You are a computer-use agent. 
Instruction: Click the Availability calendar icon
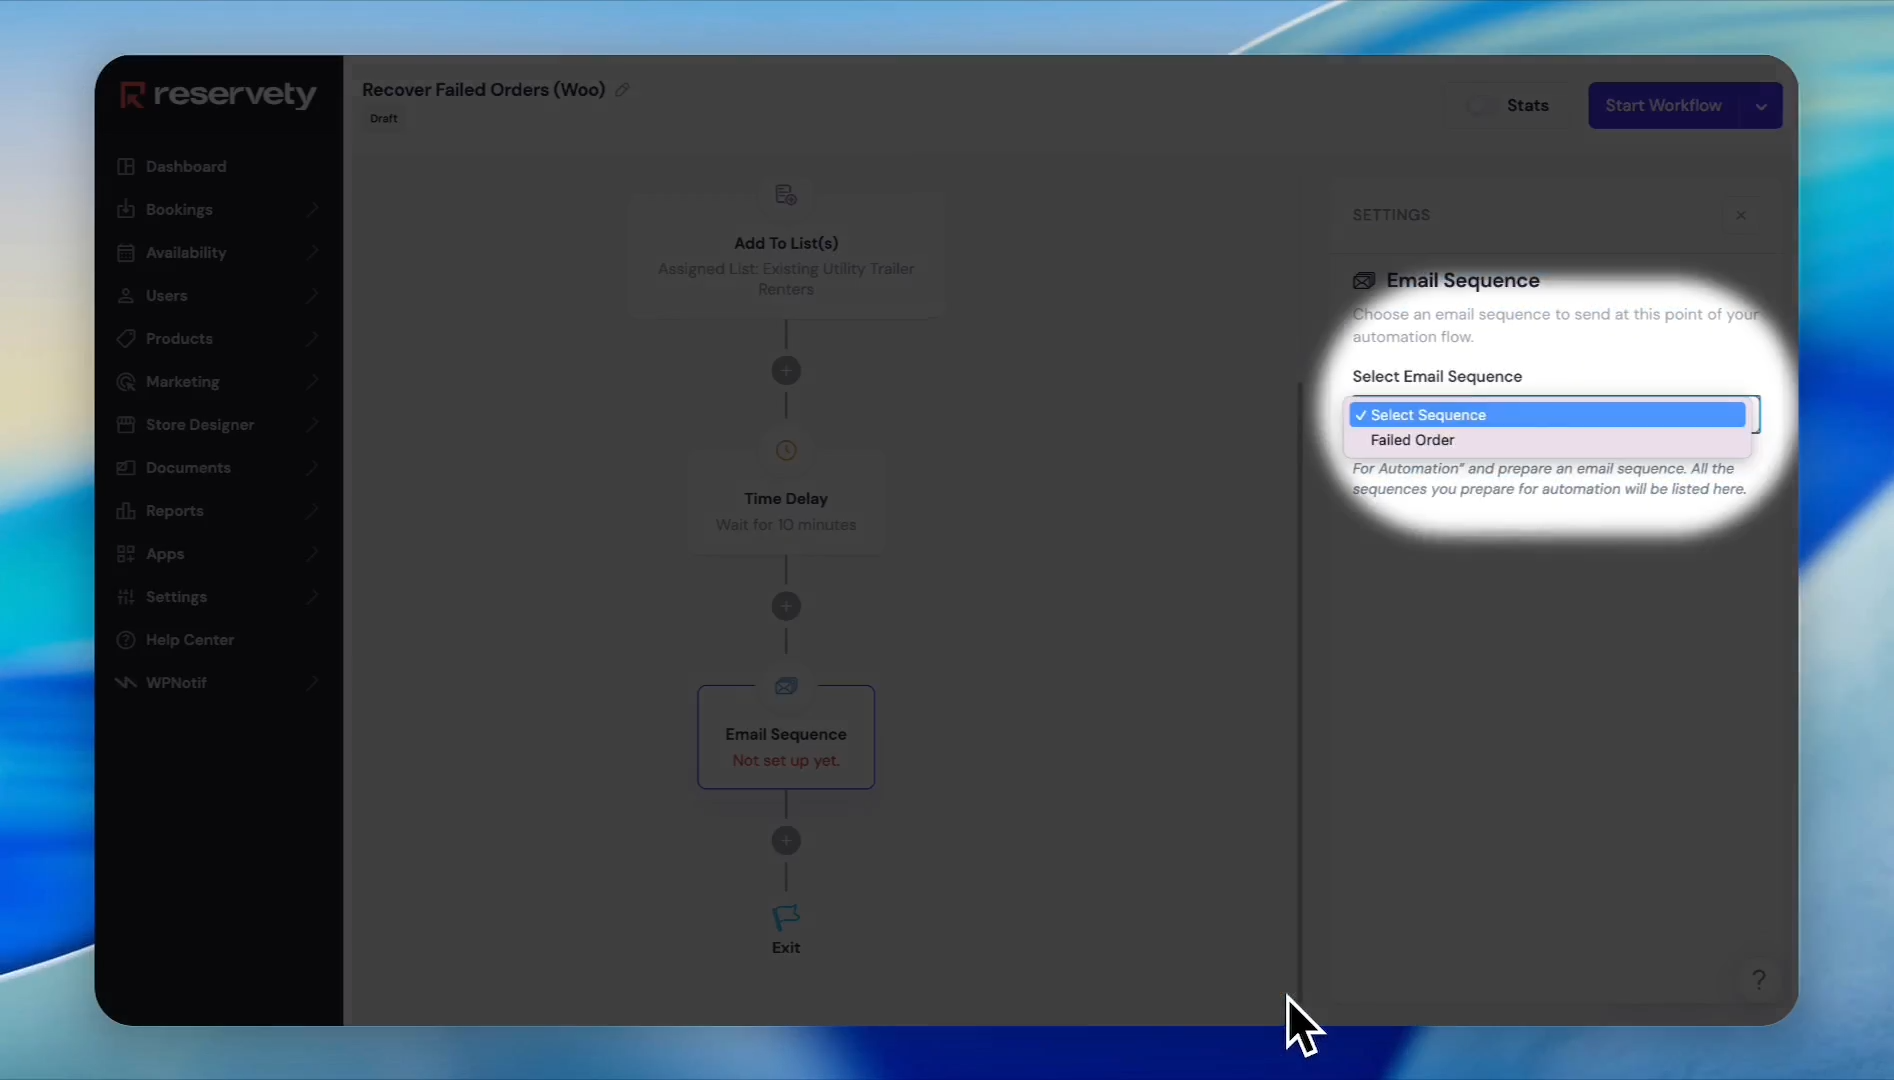(126, 252)
